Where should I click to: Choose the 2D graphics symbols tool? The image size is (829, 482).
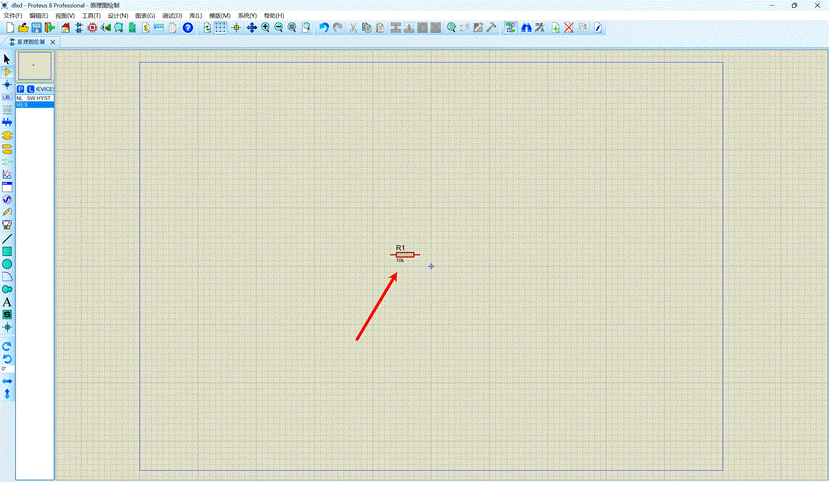pyautogui.click(x=7, y=315)
